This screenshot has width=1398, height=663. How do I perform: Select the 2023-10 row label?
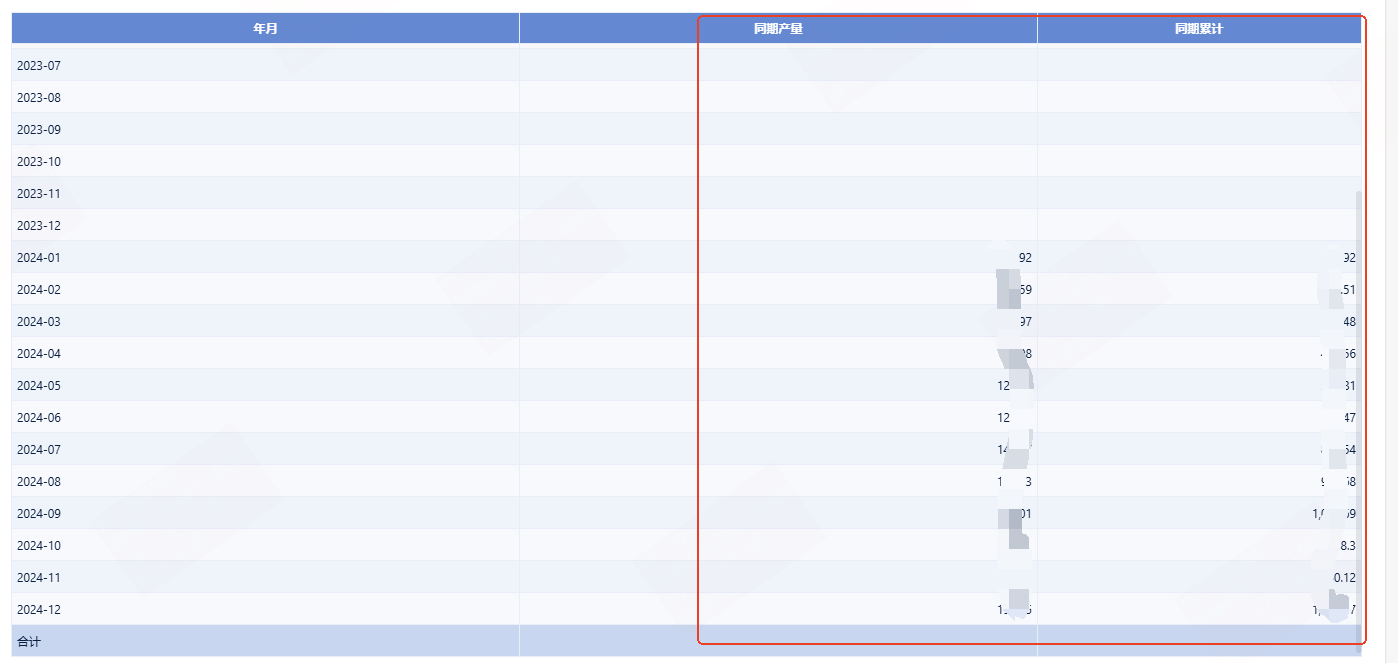tap(39, 162)
